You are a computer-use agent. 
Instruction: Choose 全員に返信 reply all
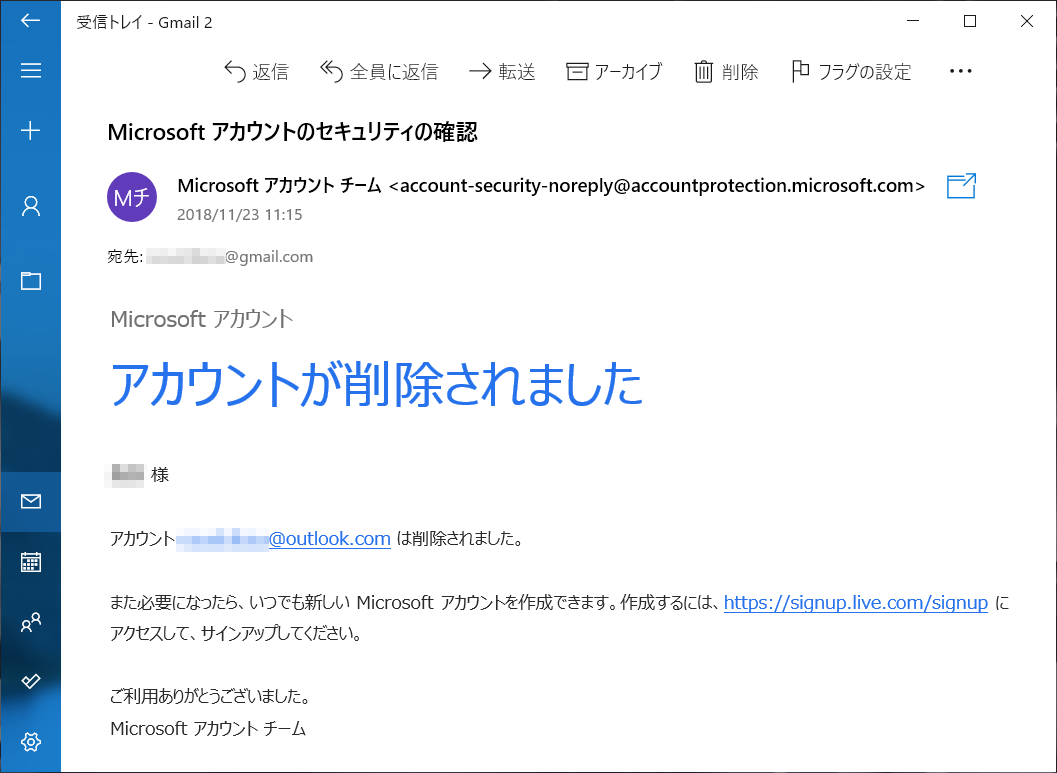pos(379,71)
